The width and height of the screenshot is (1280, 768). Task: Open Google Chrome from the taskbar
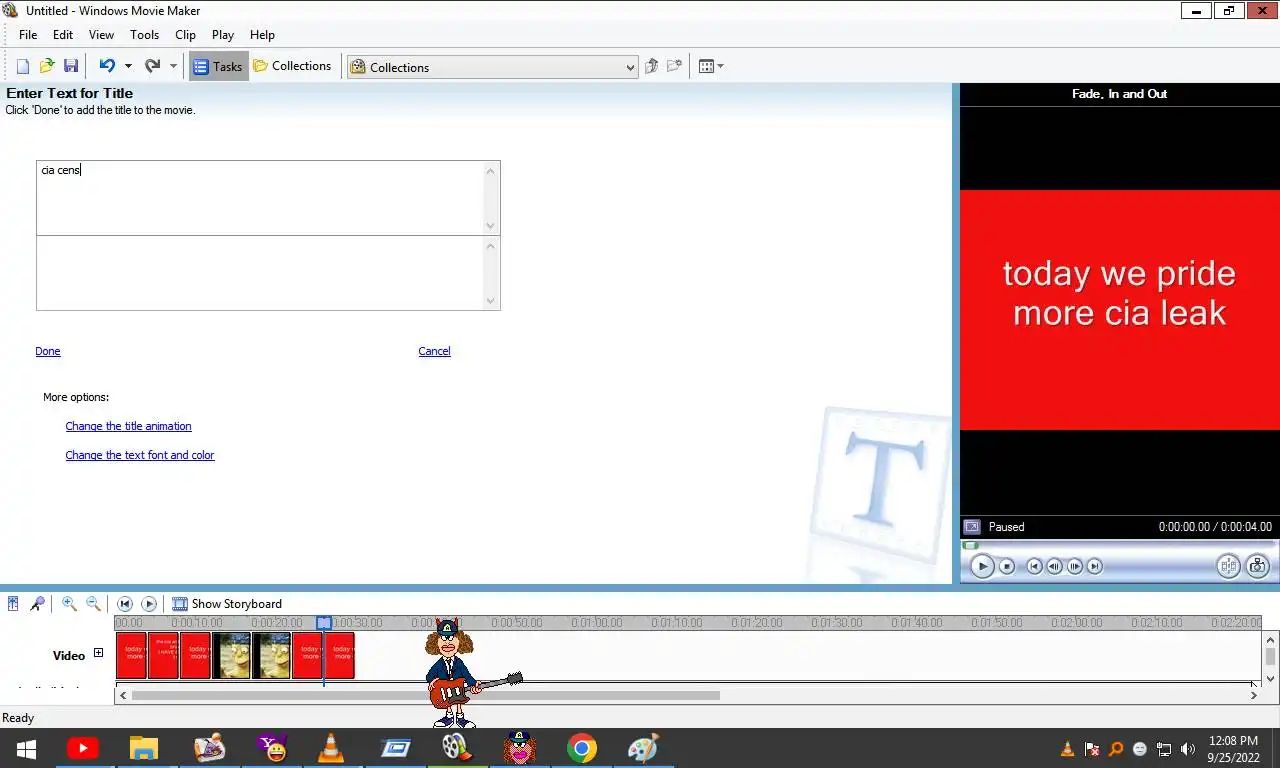coord(581,748)
